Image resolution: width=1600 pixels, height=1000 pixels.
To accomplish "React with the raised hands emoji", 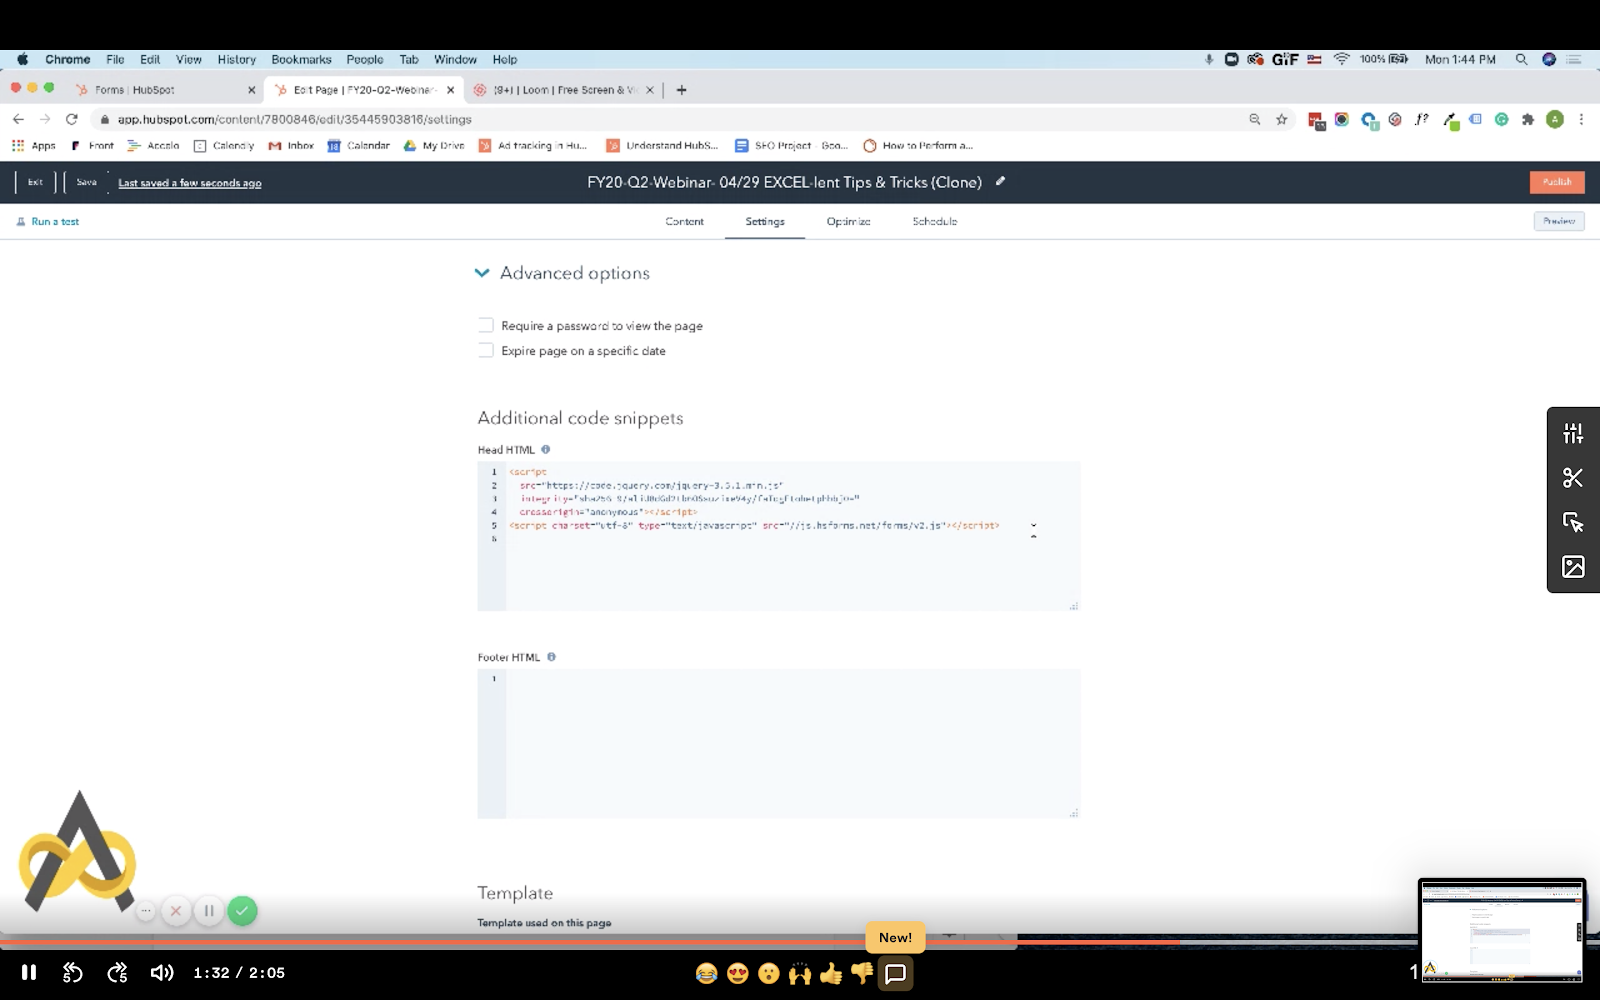I will coord(800,973).
